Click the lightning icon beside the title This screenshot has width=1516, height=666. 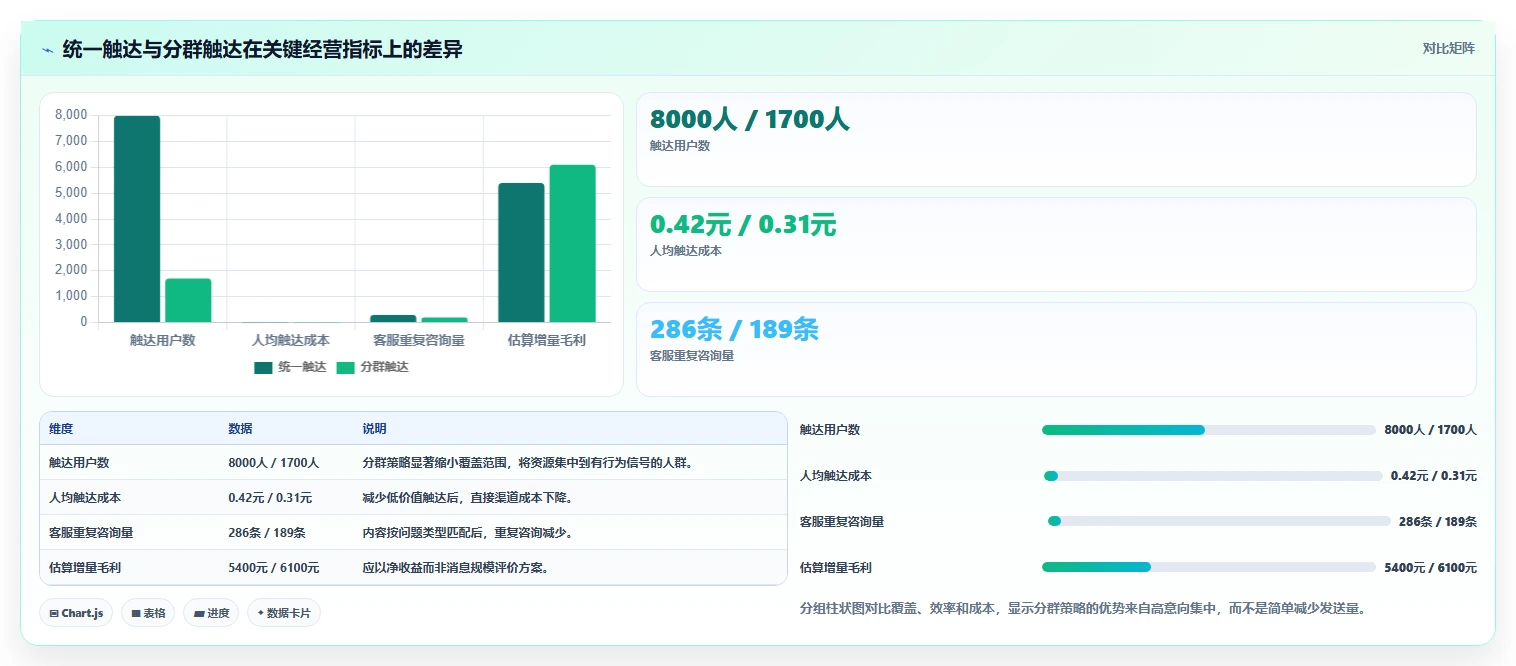point(47,50)
